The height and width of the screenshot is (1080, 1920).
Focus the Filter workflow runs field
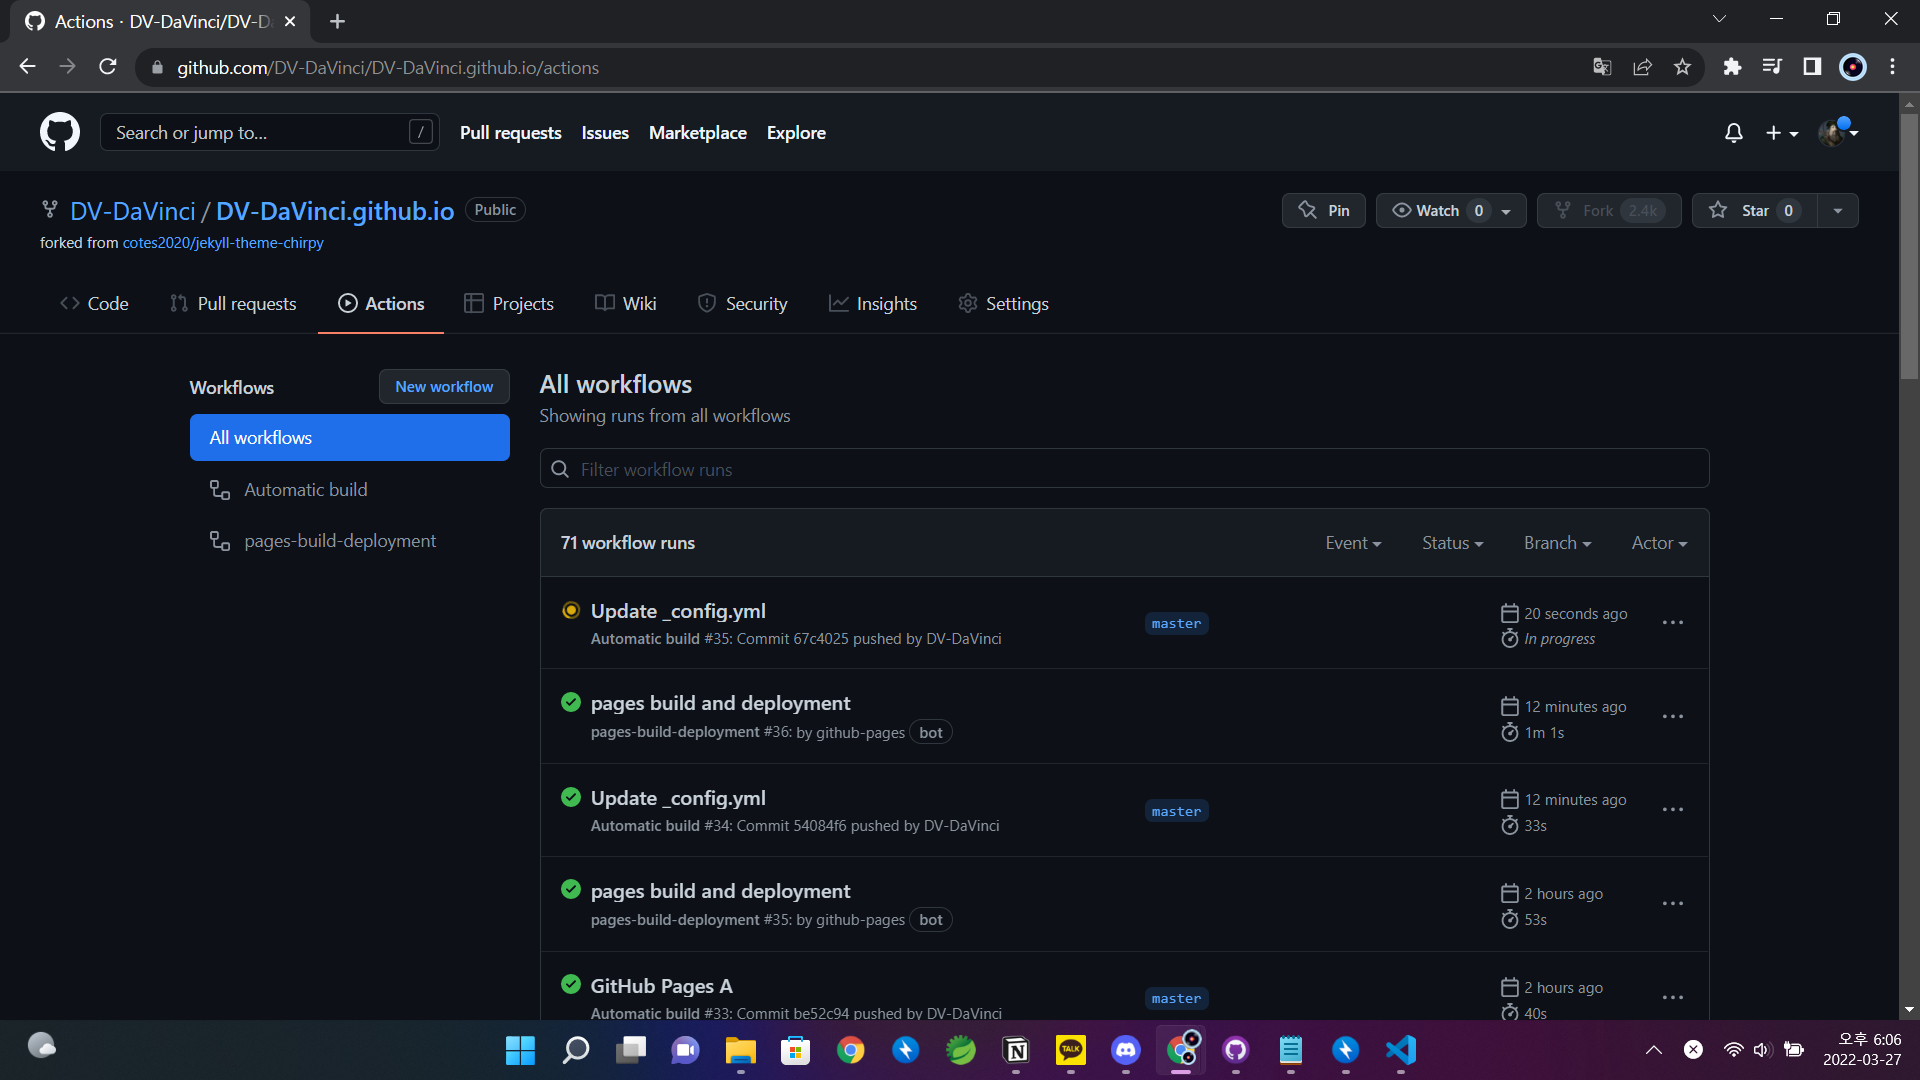point(1125,469)
